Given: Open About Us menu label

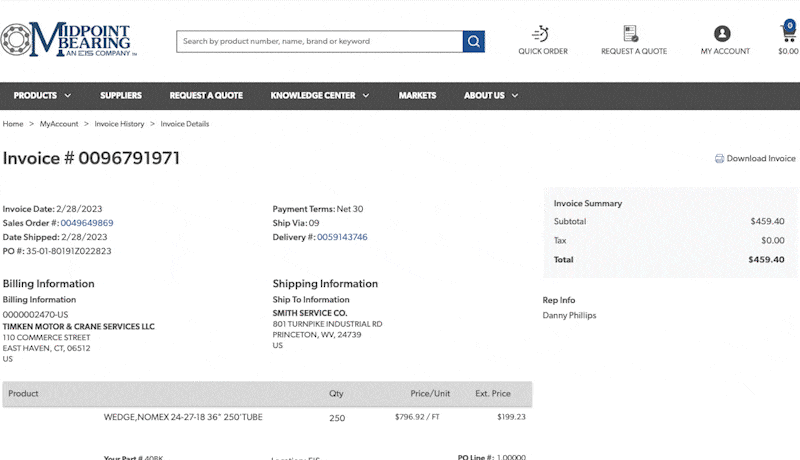Looking at the screenshot, I should coord(484,95).
